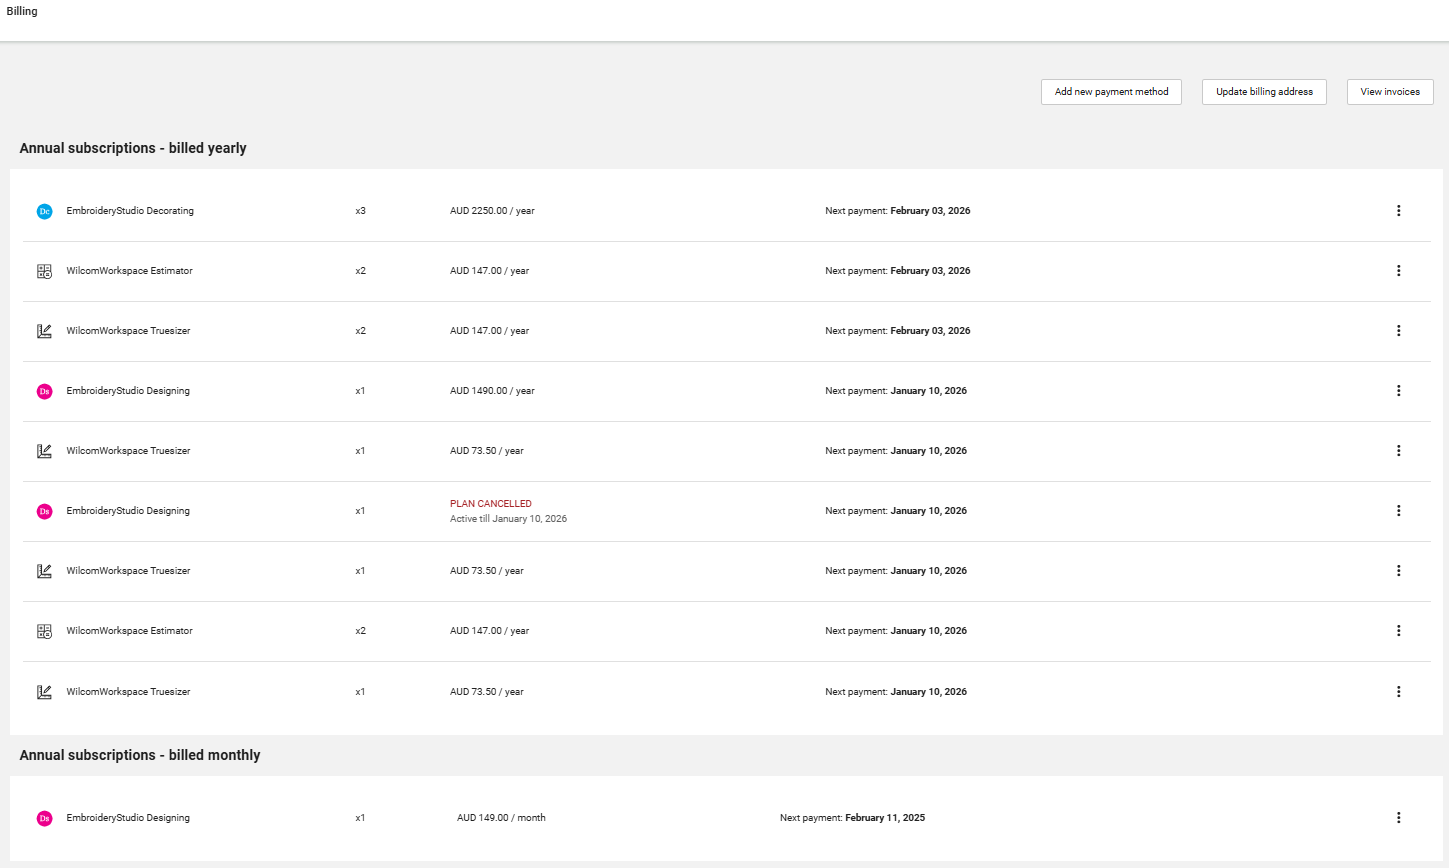1449x868 pixels.
Task: Open the three-dot menu for the AUD 149.00 monthly plan
Action: [1398, 818]
